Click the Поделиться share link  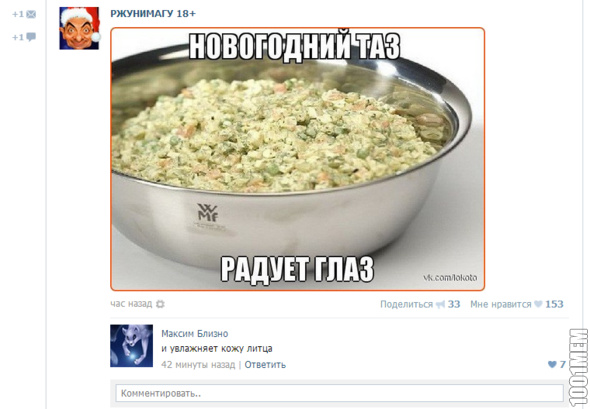pyautogui.click(x=406, y=304)
